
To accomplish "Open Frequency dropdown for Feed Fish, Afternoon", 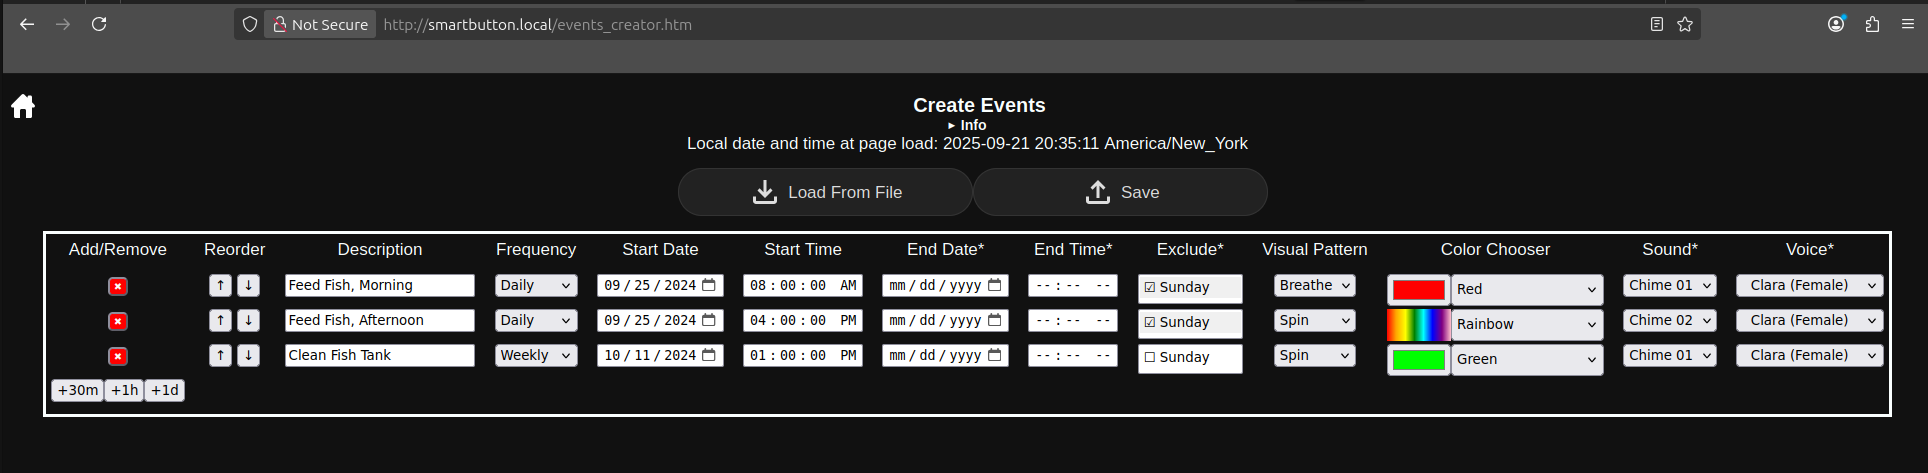I will point(536,320).
